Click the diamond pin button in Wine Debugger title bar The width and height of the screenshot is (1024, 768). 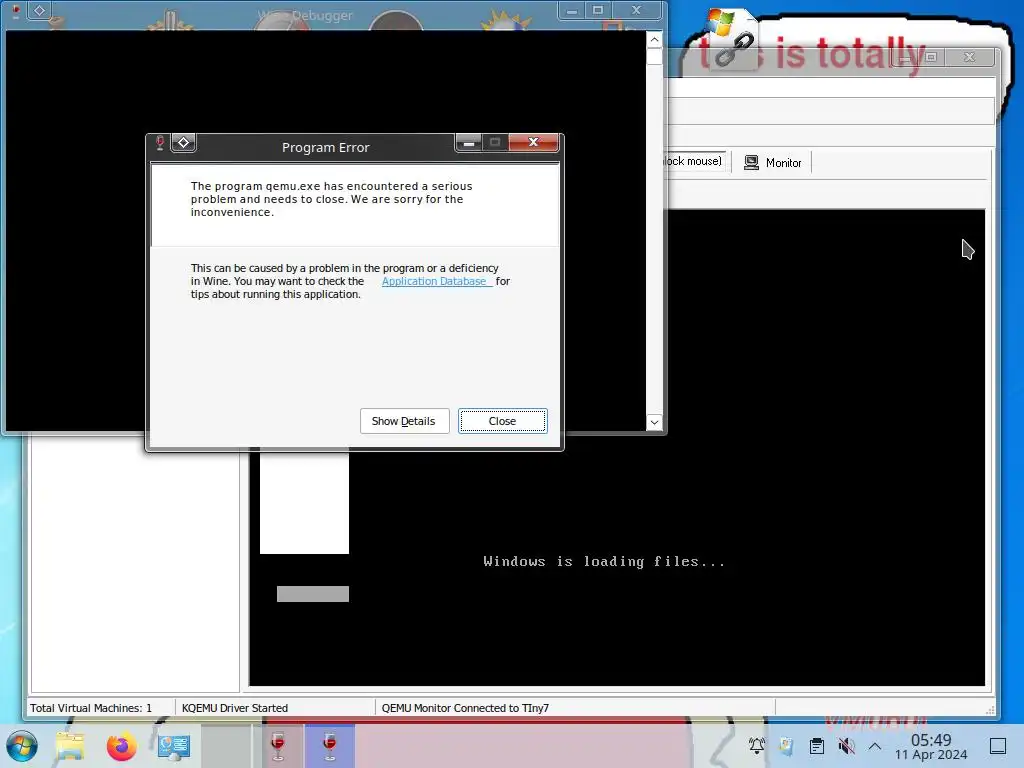tap(39, 10)
